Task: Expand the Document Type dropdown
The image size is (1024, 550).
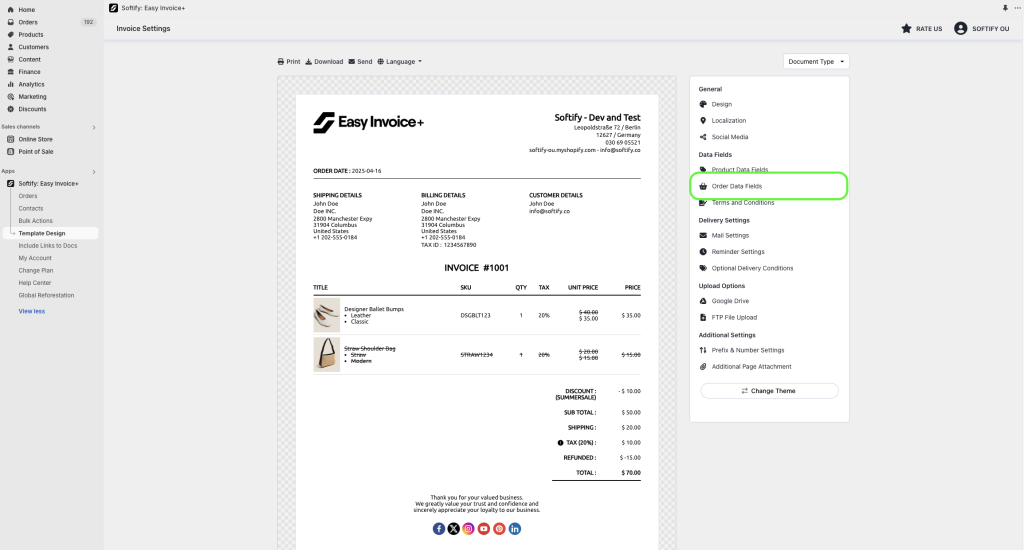Action: pos(816,62)
